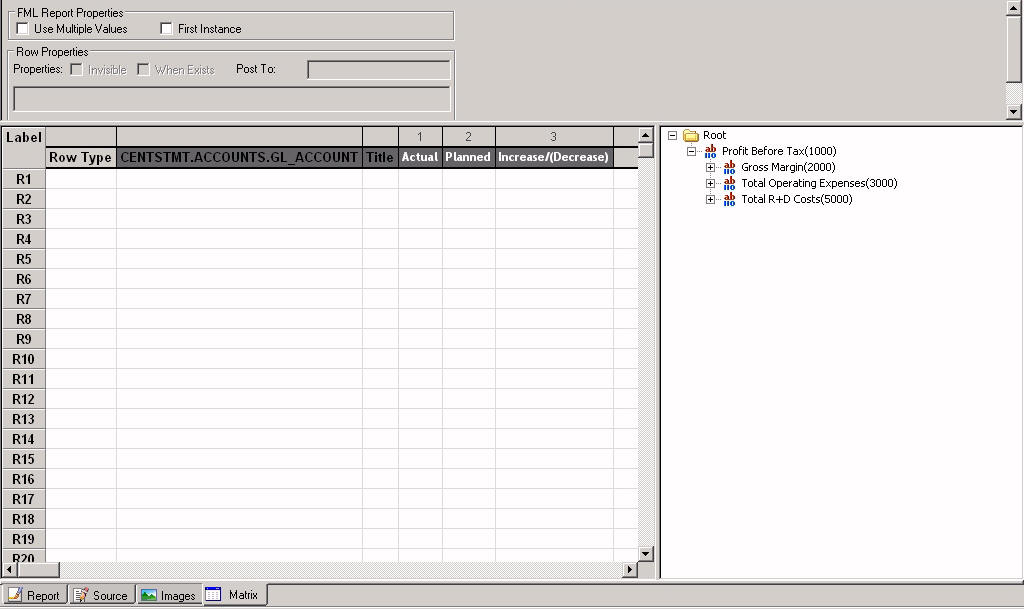Select the Matrix tab
Screen dimensions: 1024x609
coord(234,595)
